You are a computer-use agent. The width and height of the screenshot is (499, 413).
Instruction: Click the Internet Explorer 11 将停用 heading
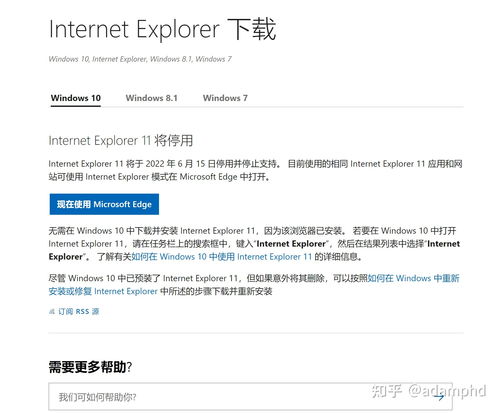121,140
